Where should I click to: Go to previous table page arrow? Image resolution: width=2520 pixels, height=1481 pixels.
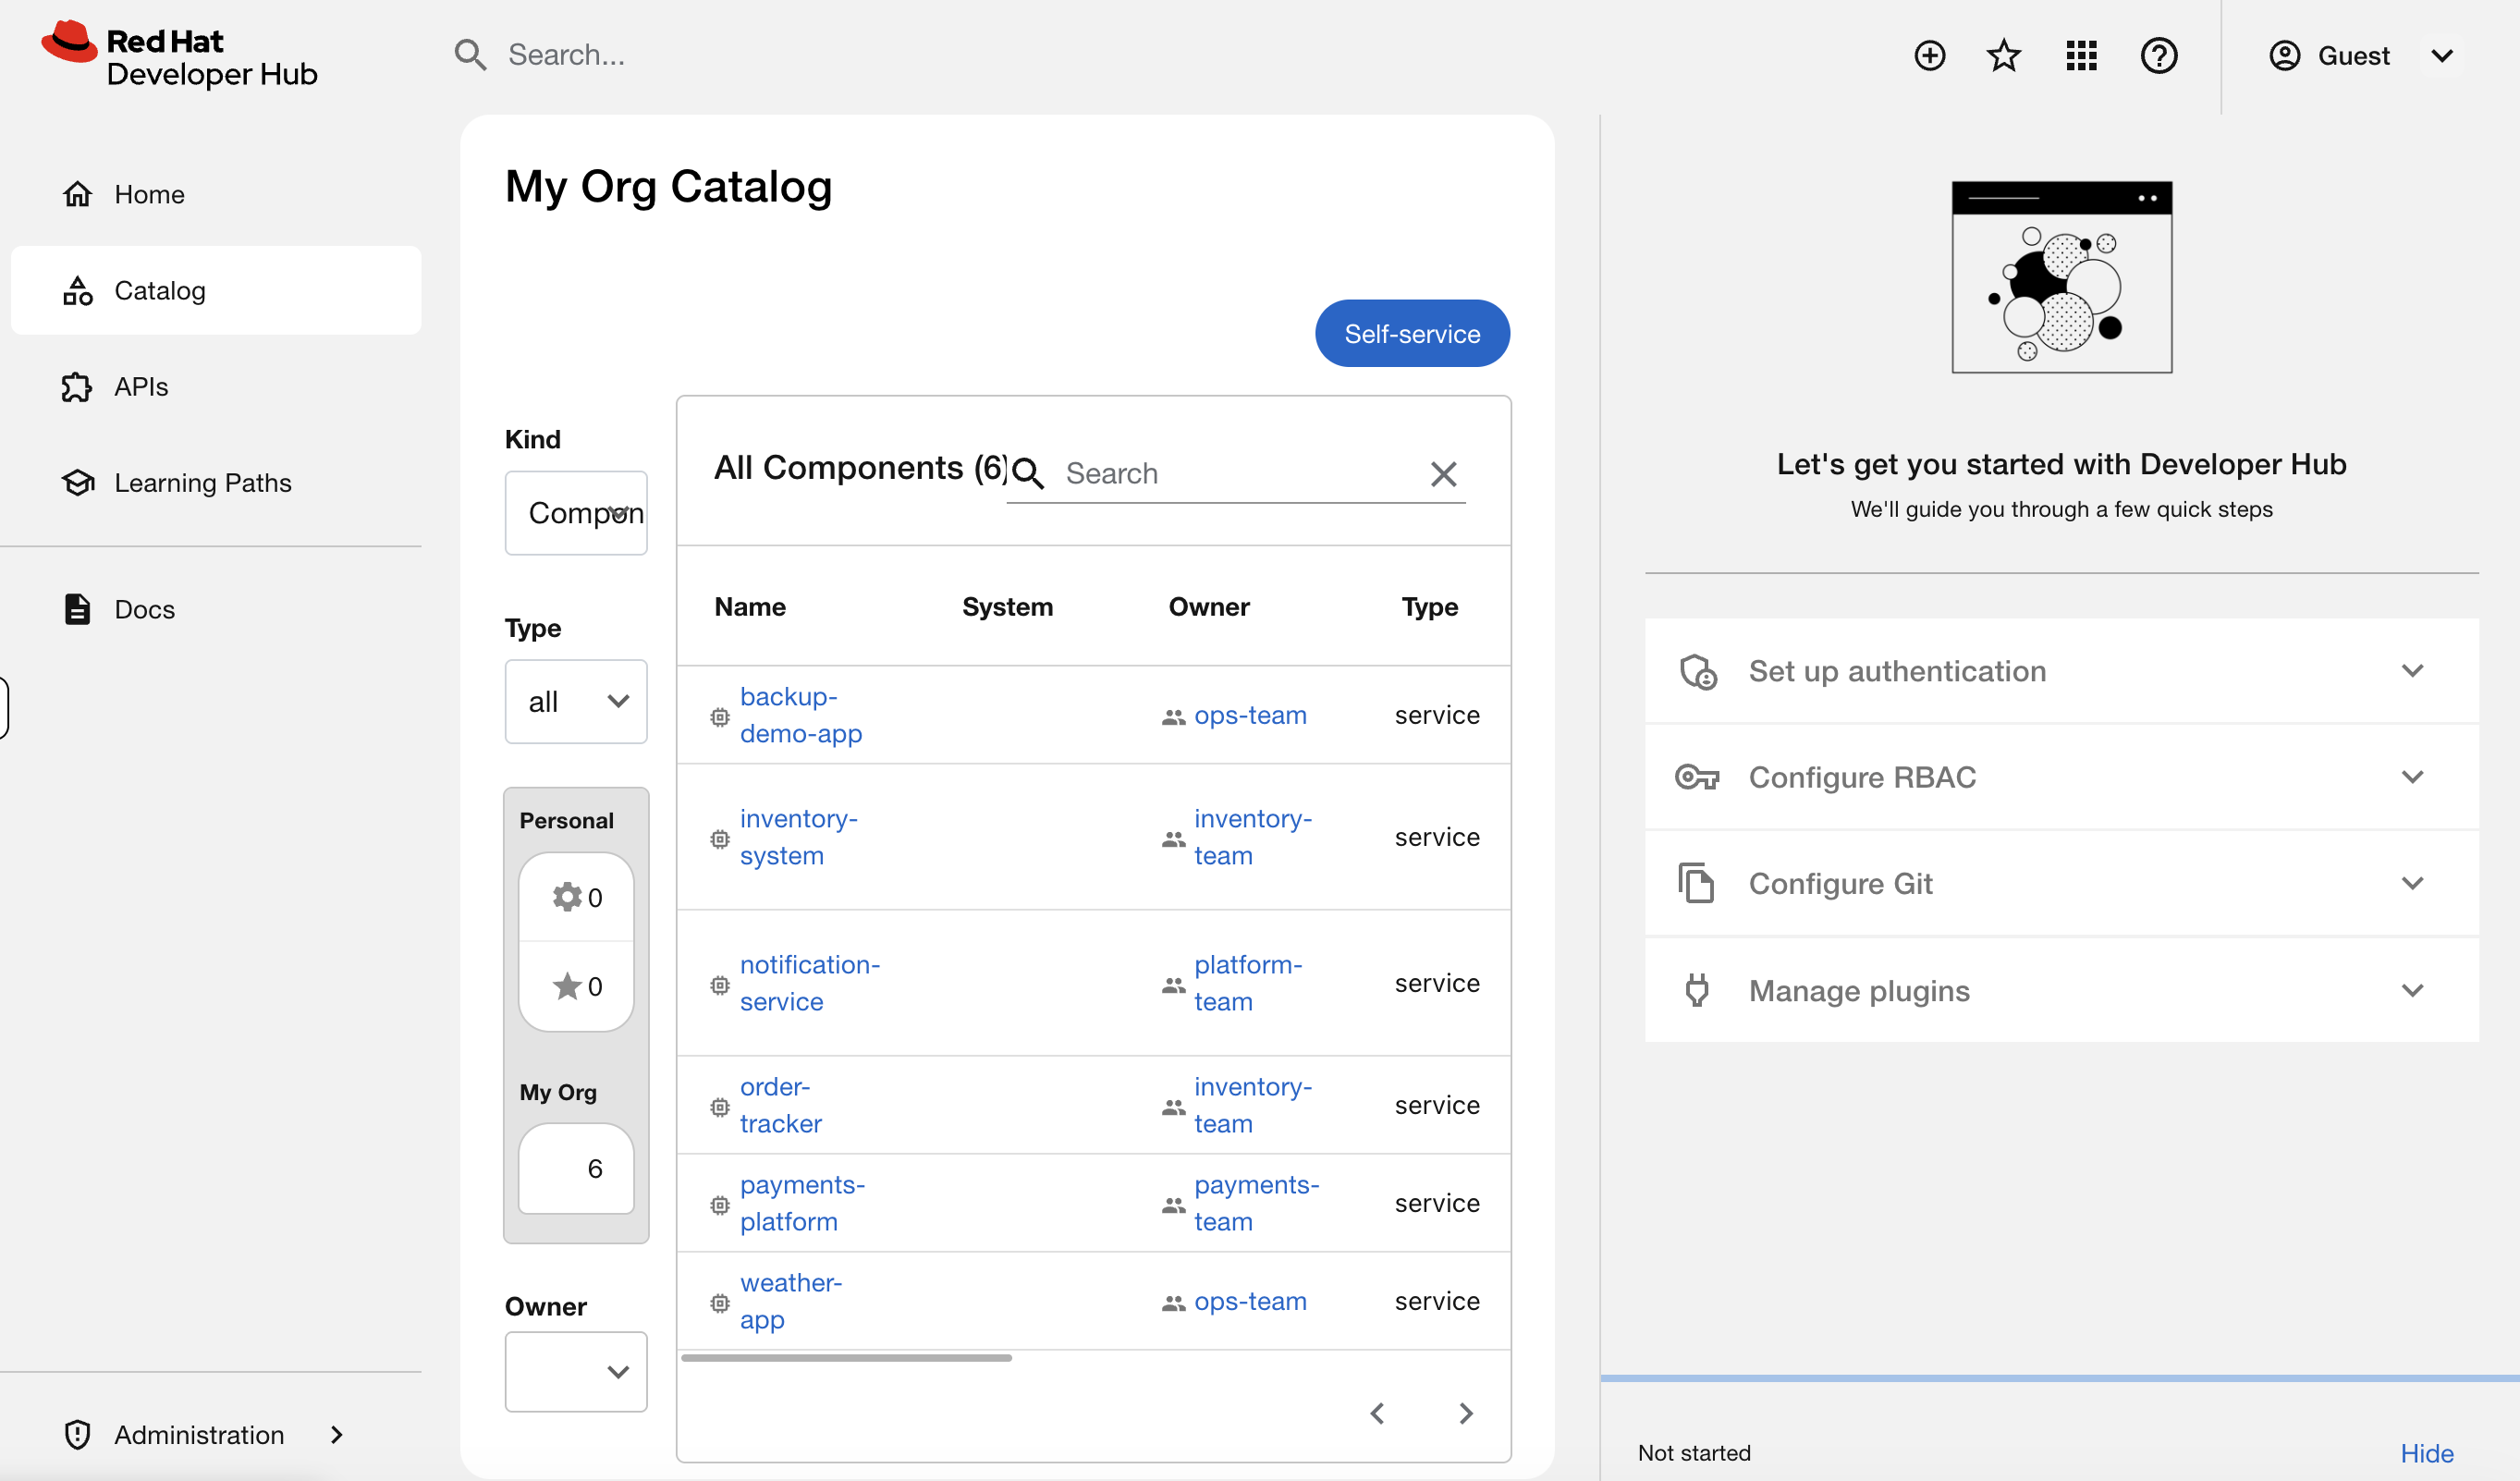tap(1378, 1413)
